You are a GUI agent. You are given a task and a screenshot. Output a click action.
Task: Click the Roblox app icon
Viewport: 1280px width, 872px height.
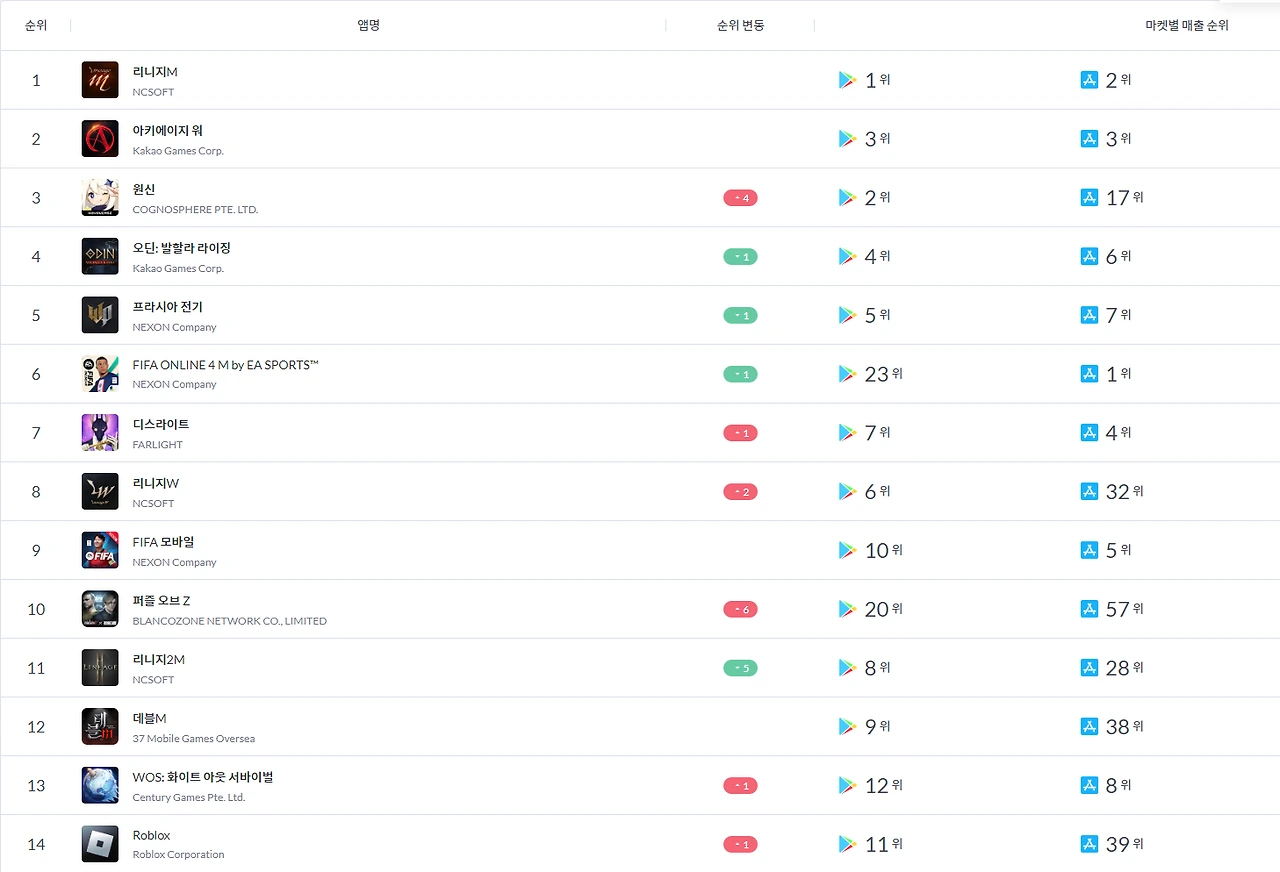tap(100, 845)
